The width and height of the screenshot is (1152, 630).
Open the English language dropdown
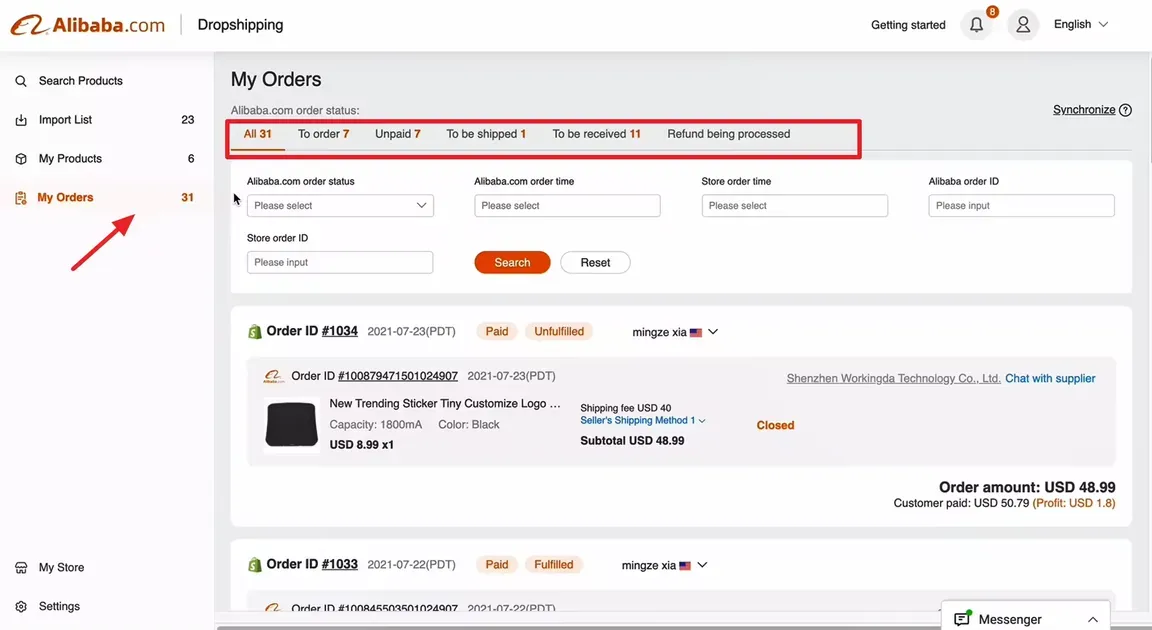pos(1081,24)
